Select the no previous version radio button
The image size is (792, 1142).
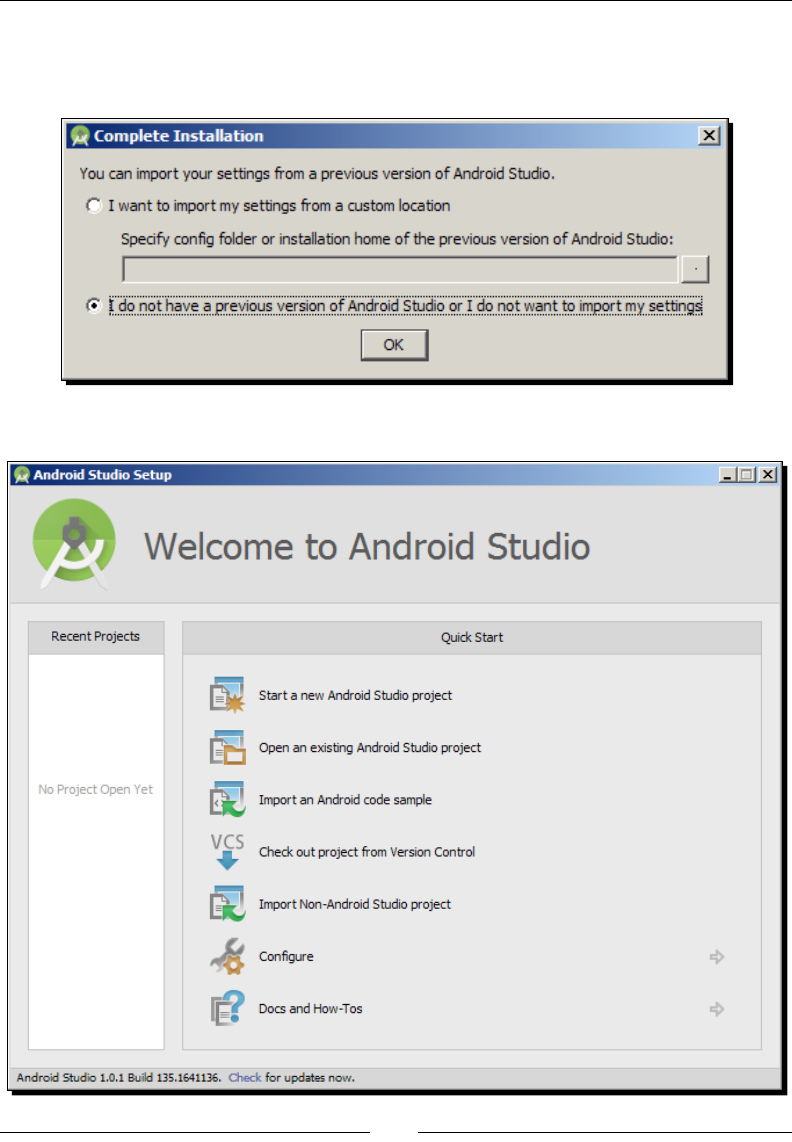pos(93,306)
